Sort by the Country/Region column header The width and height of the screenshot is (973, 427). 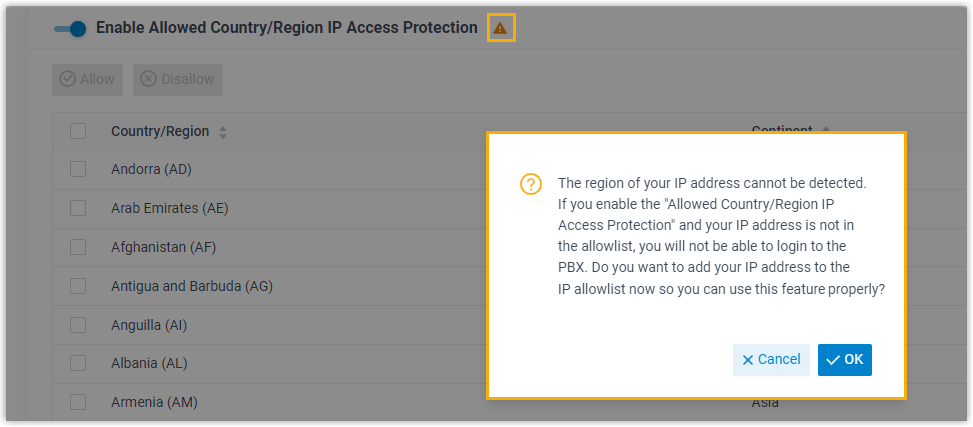click(x=160, y=131)
